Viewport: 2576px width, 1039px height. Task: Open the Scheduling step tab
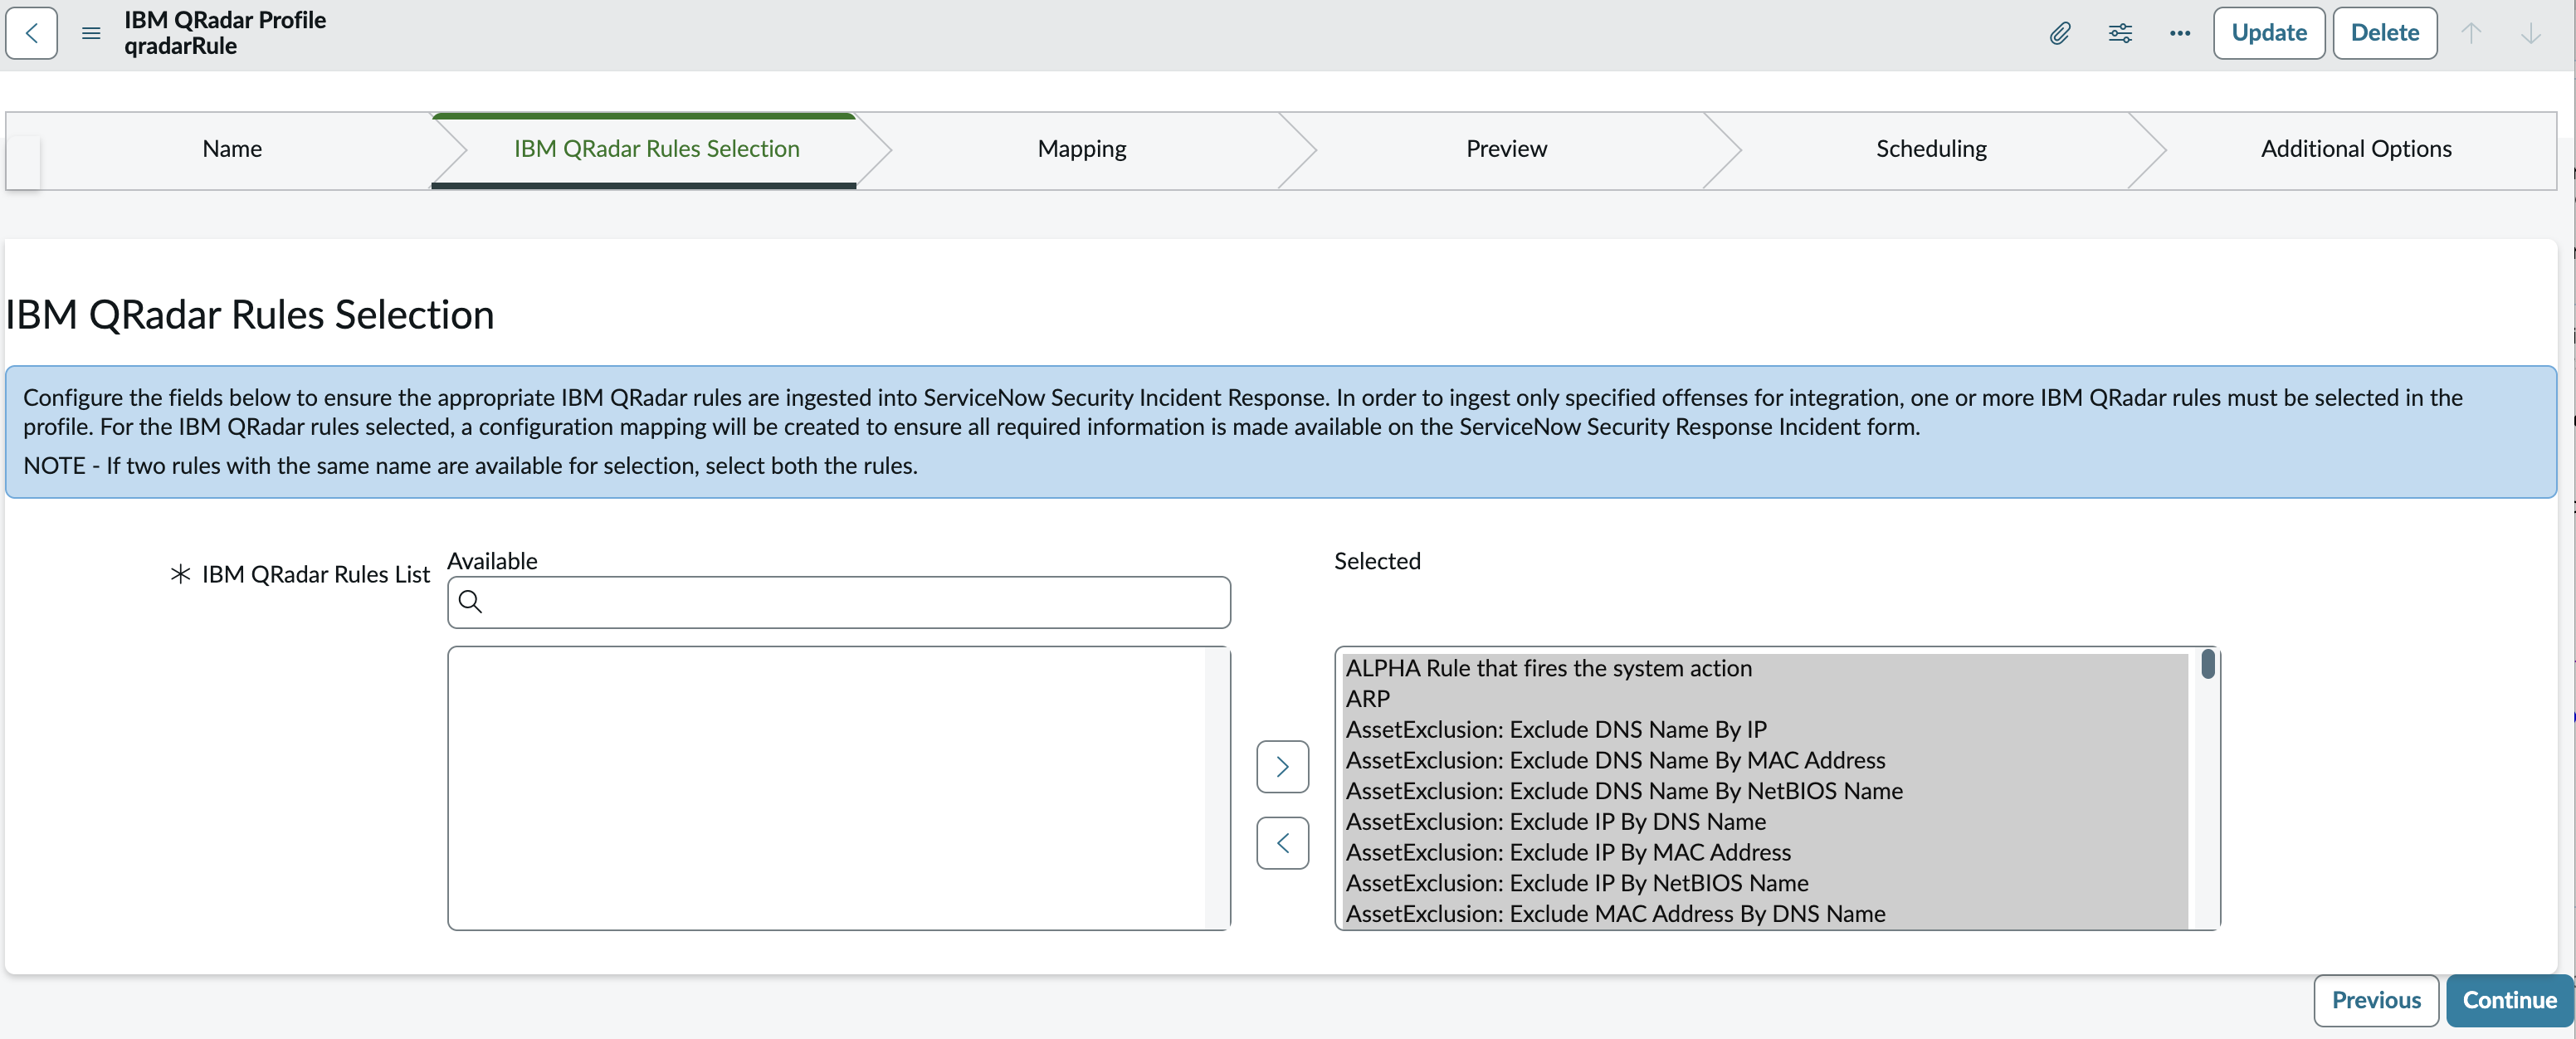1931,149
